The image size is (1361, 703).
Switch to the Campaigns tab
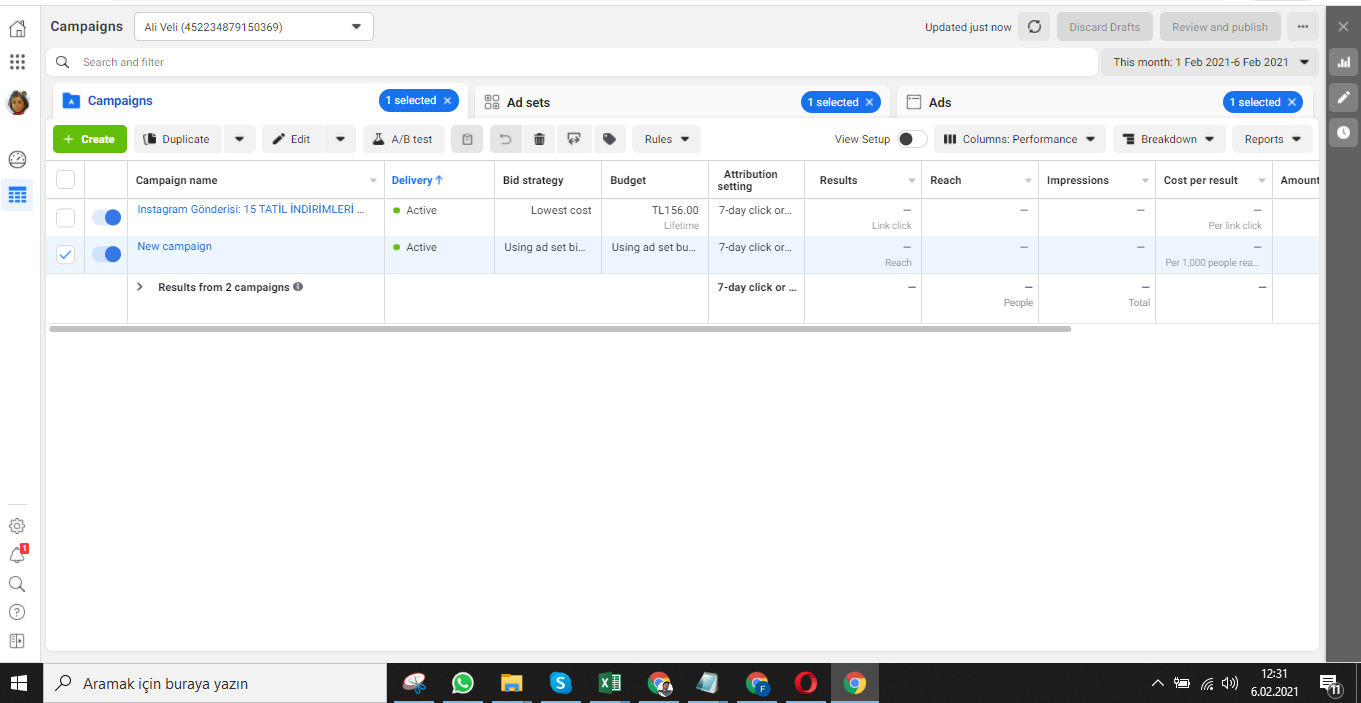(x=119, y=101)
